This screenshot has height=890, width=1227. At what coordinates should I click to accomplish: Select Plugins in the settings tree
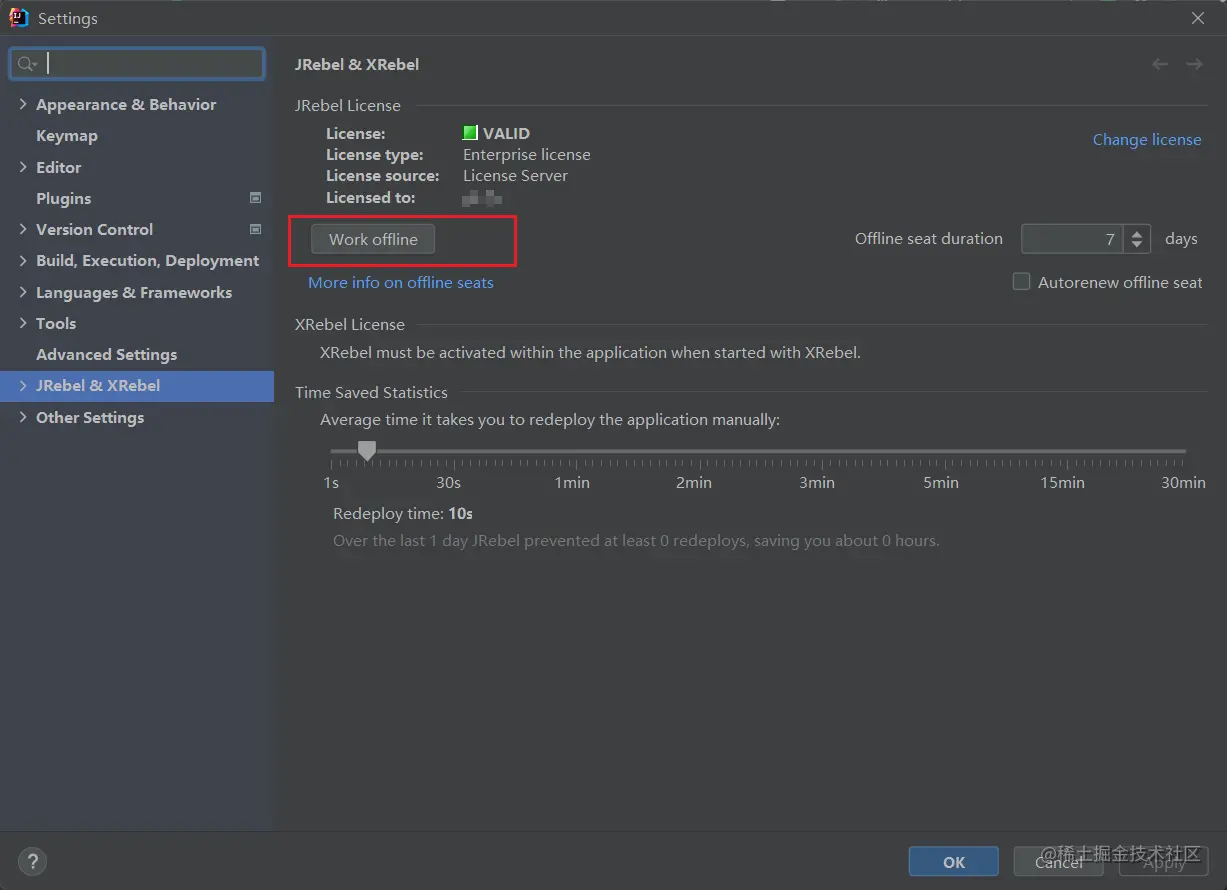click(x=63, y=198)
